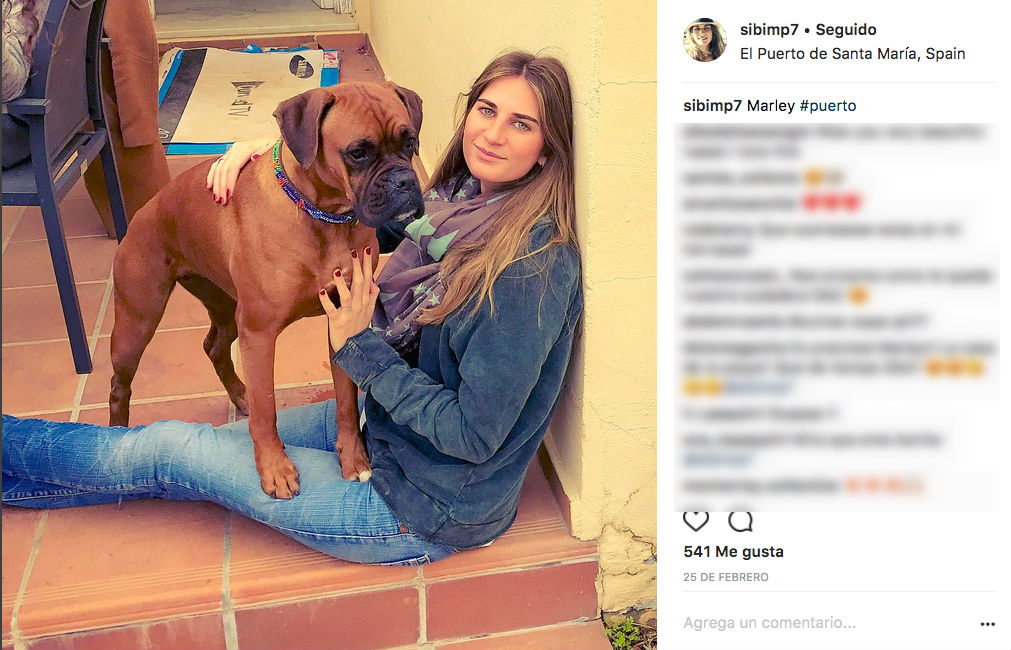1011x650 pixels.
Task: Click the speech bubble comment icon
Action: (740, 520)
